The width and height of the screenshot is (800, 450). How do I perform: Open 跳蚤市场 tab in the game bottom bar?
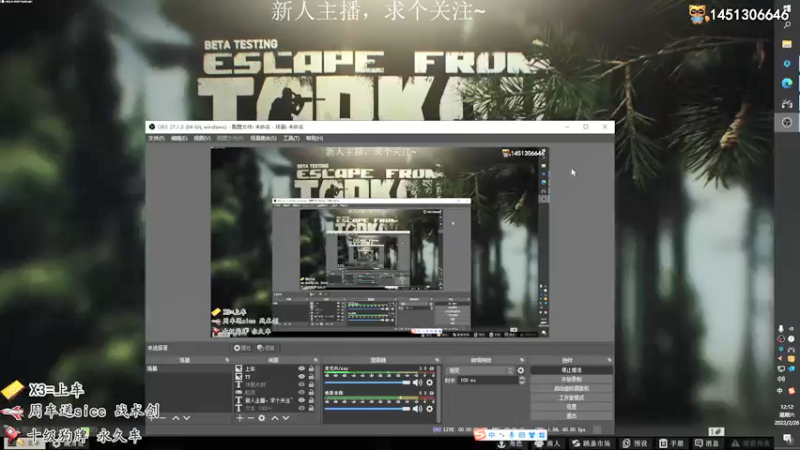click(591, 443)
